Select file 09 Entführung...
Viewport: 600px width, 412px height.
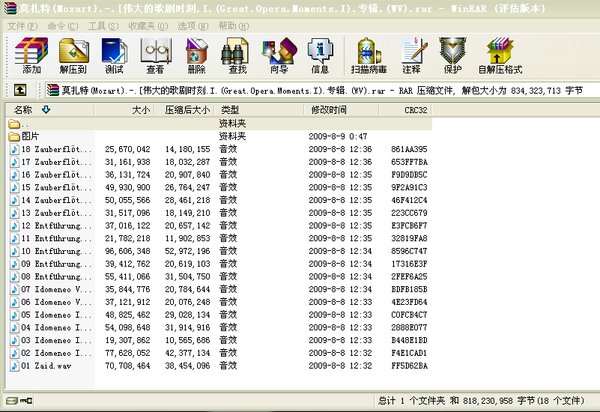[57, 264]
